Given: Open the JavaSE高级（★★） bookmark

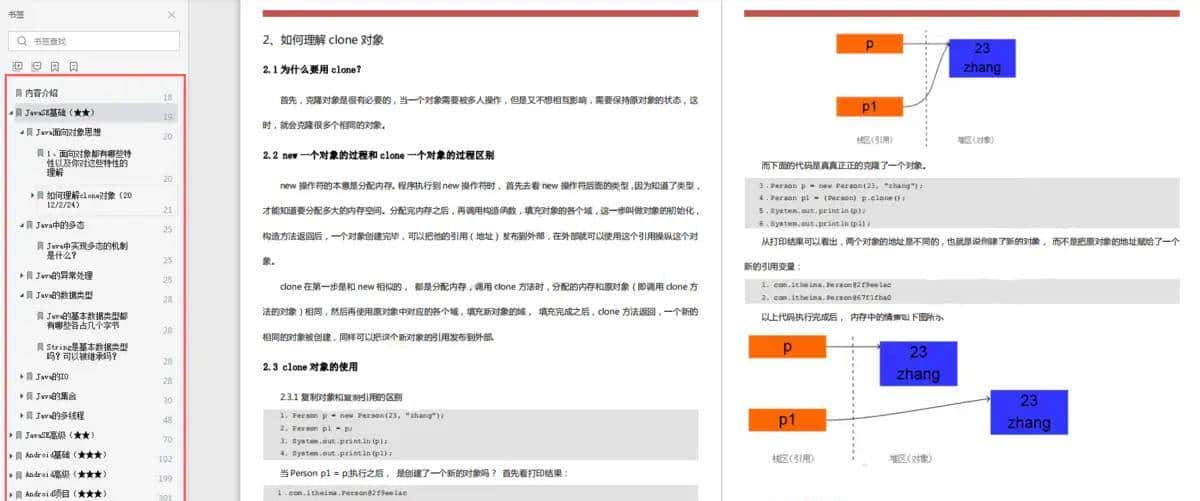Looking at the screenshot, I should 59,435.
